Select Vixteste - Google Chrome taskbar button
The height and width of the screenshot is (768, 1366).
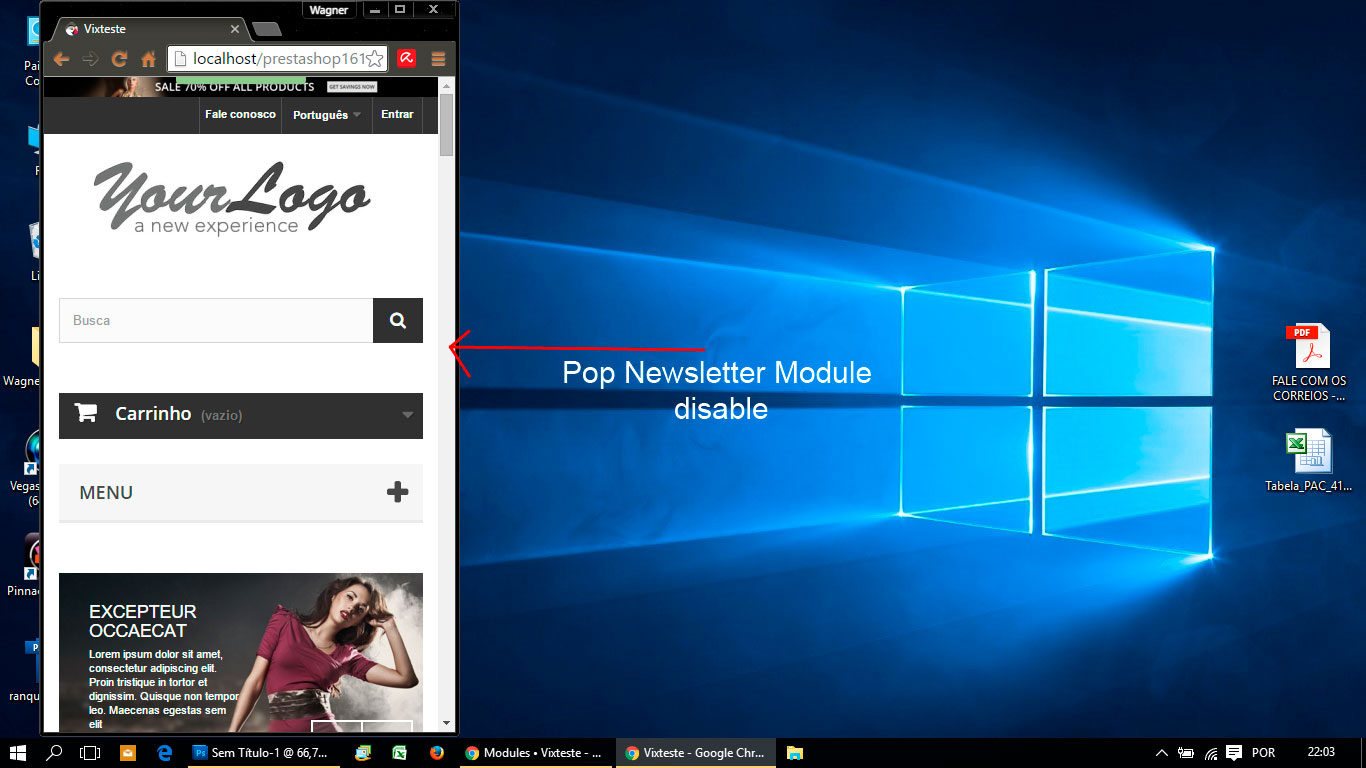(x=695, y=753)
